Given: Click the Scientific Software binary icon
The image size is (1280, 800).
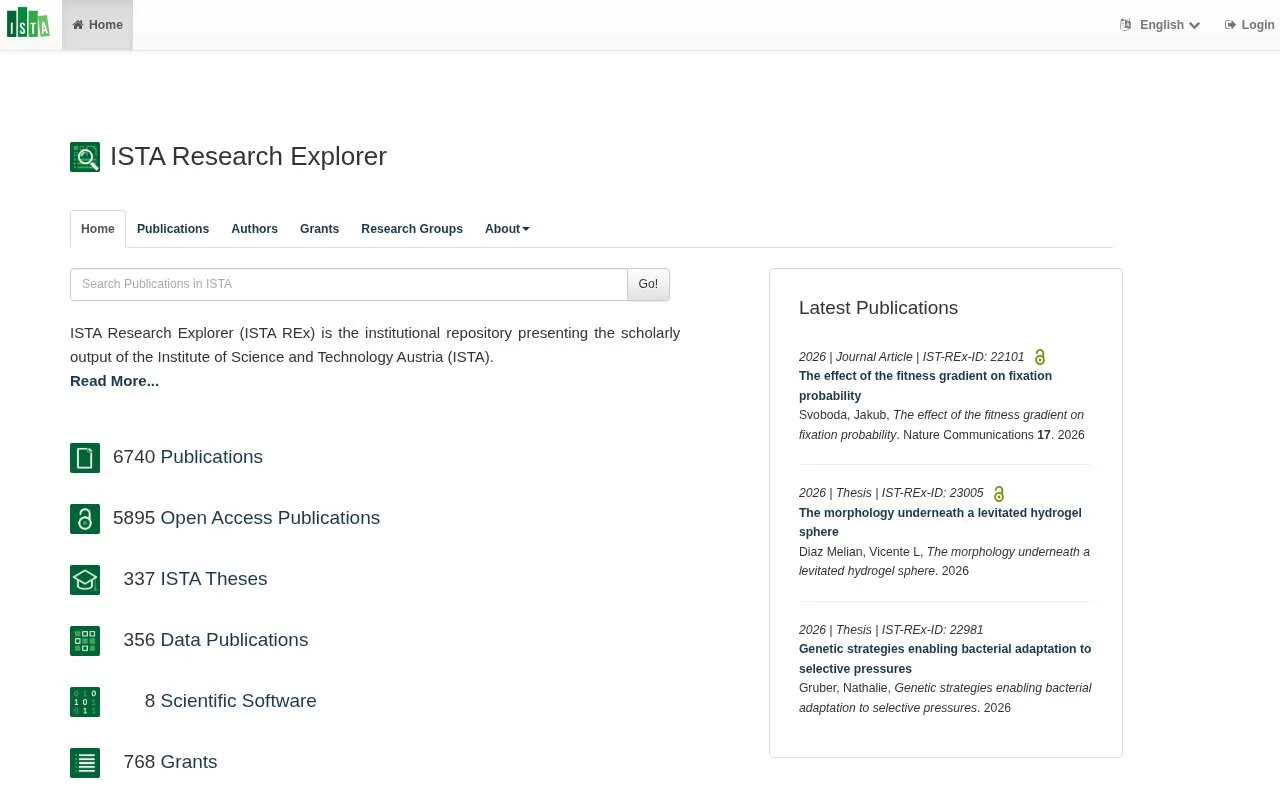Looking at the screenshot, I should click(x=85, y=702).
